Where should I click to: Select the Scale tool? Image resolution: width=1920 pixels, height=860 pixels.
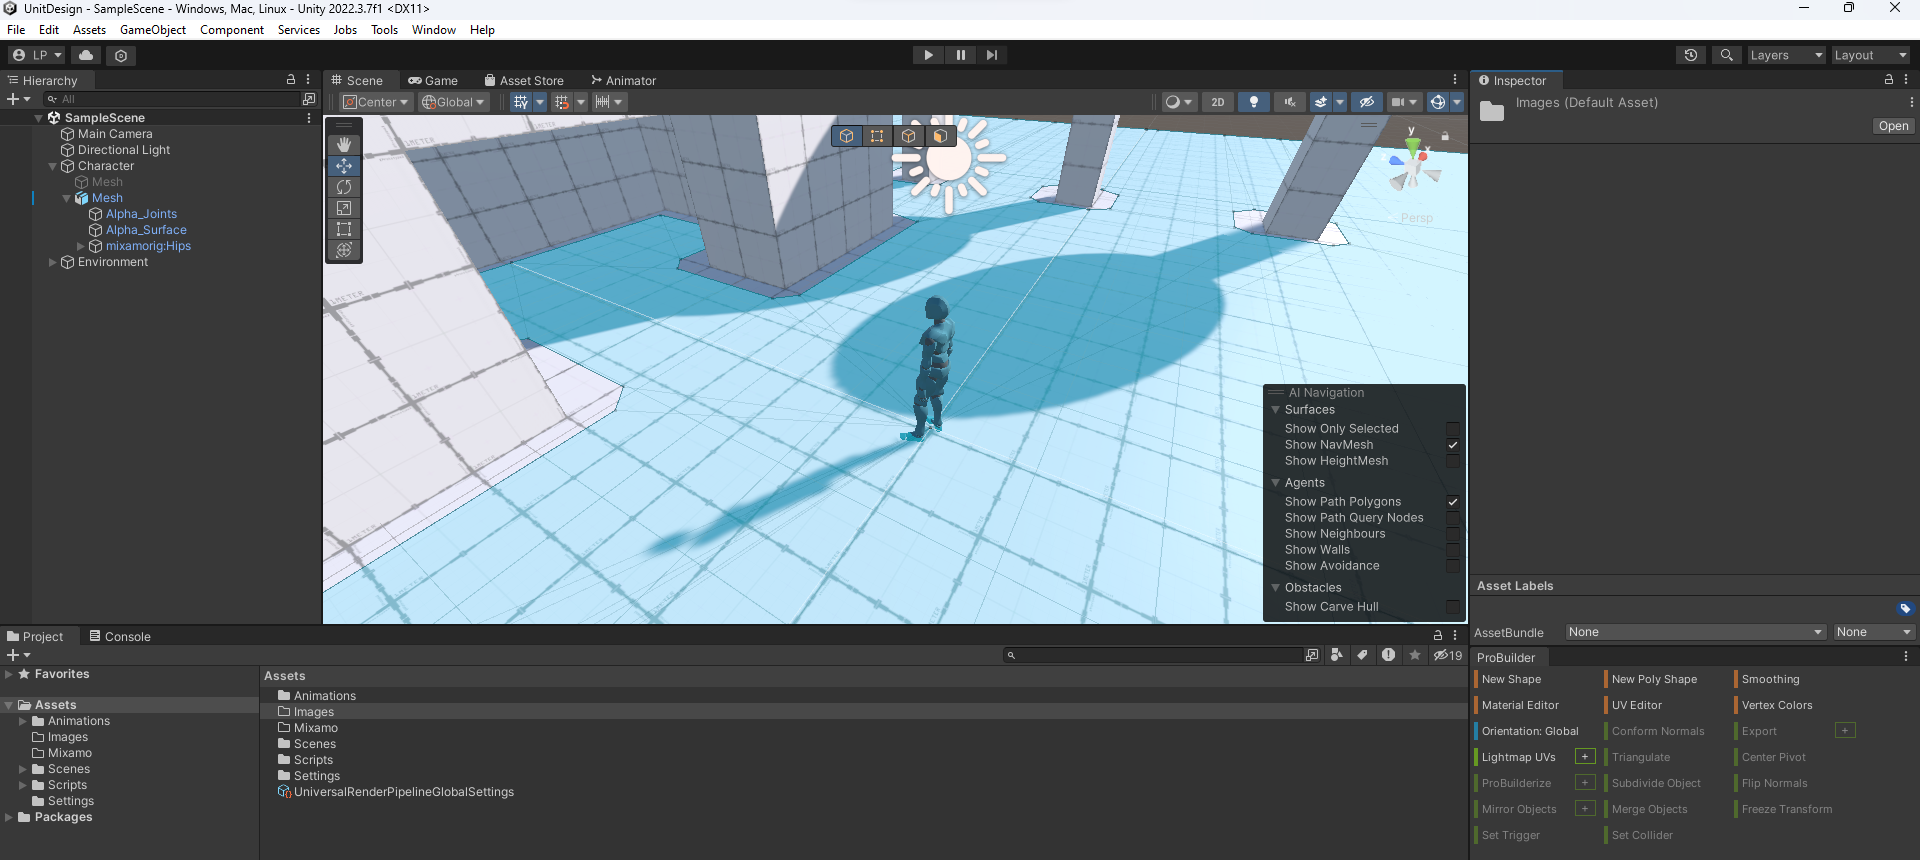344,208
